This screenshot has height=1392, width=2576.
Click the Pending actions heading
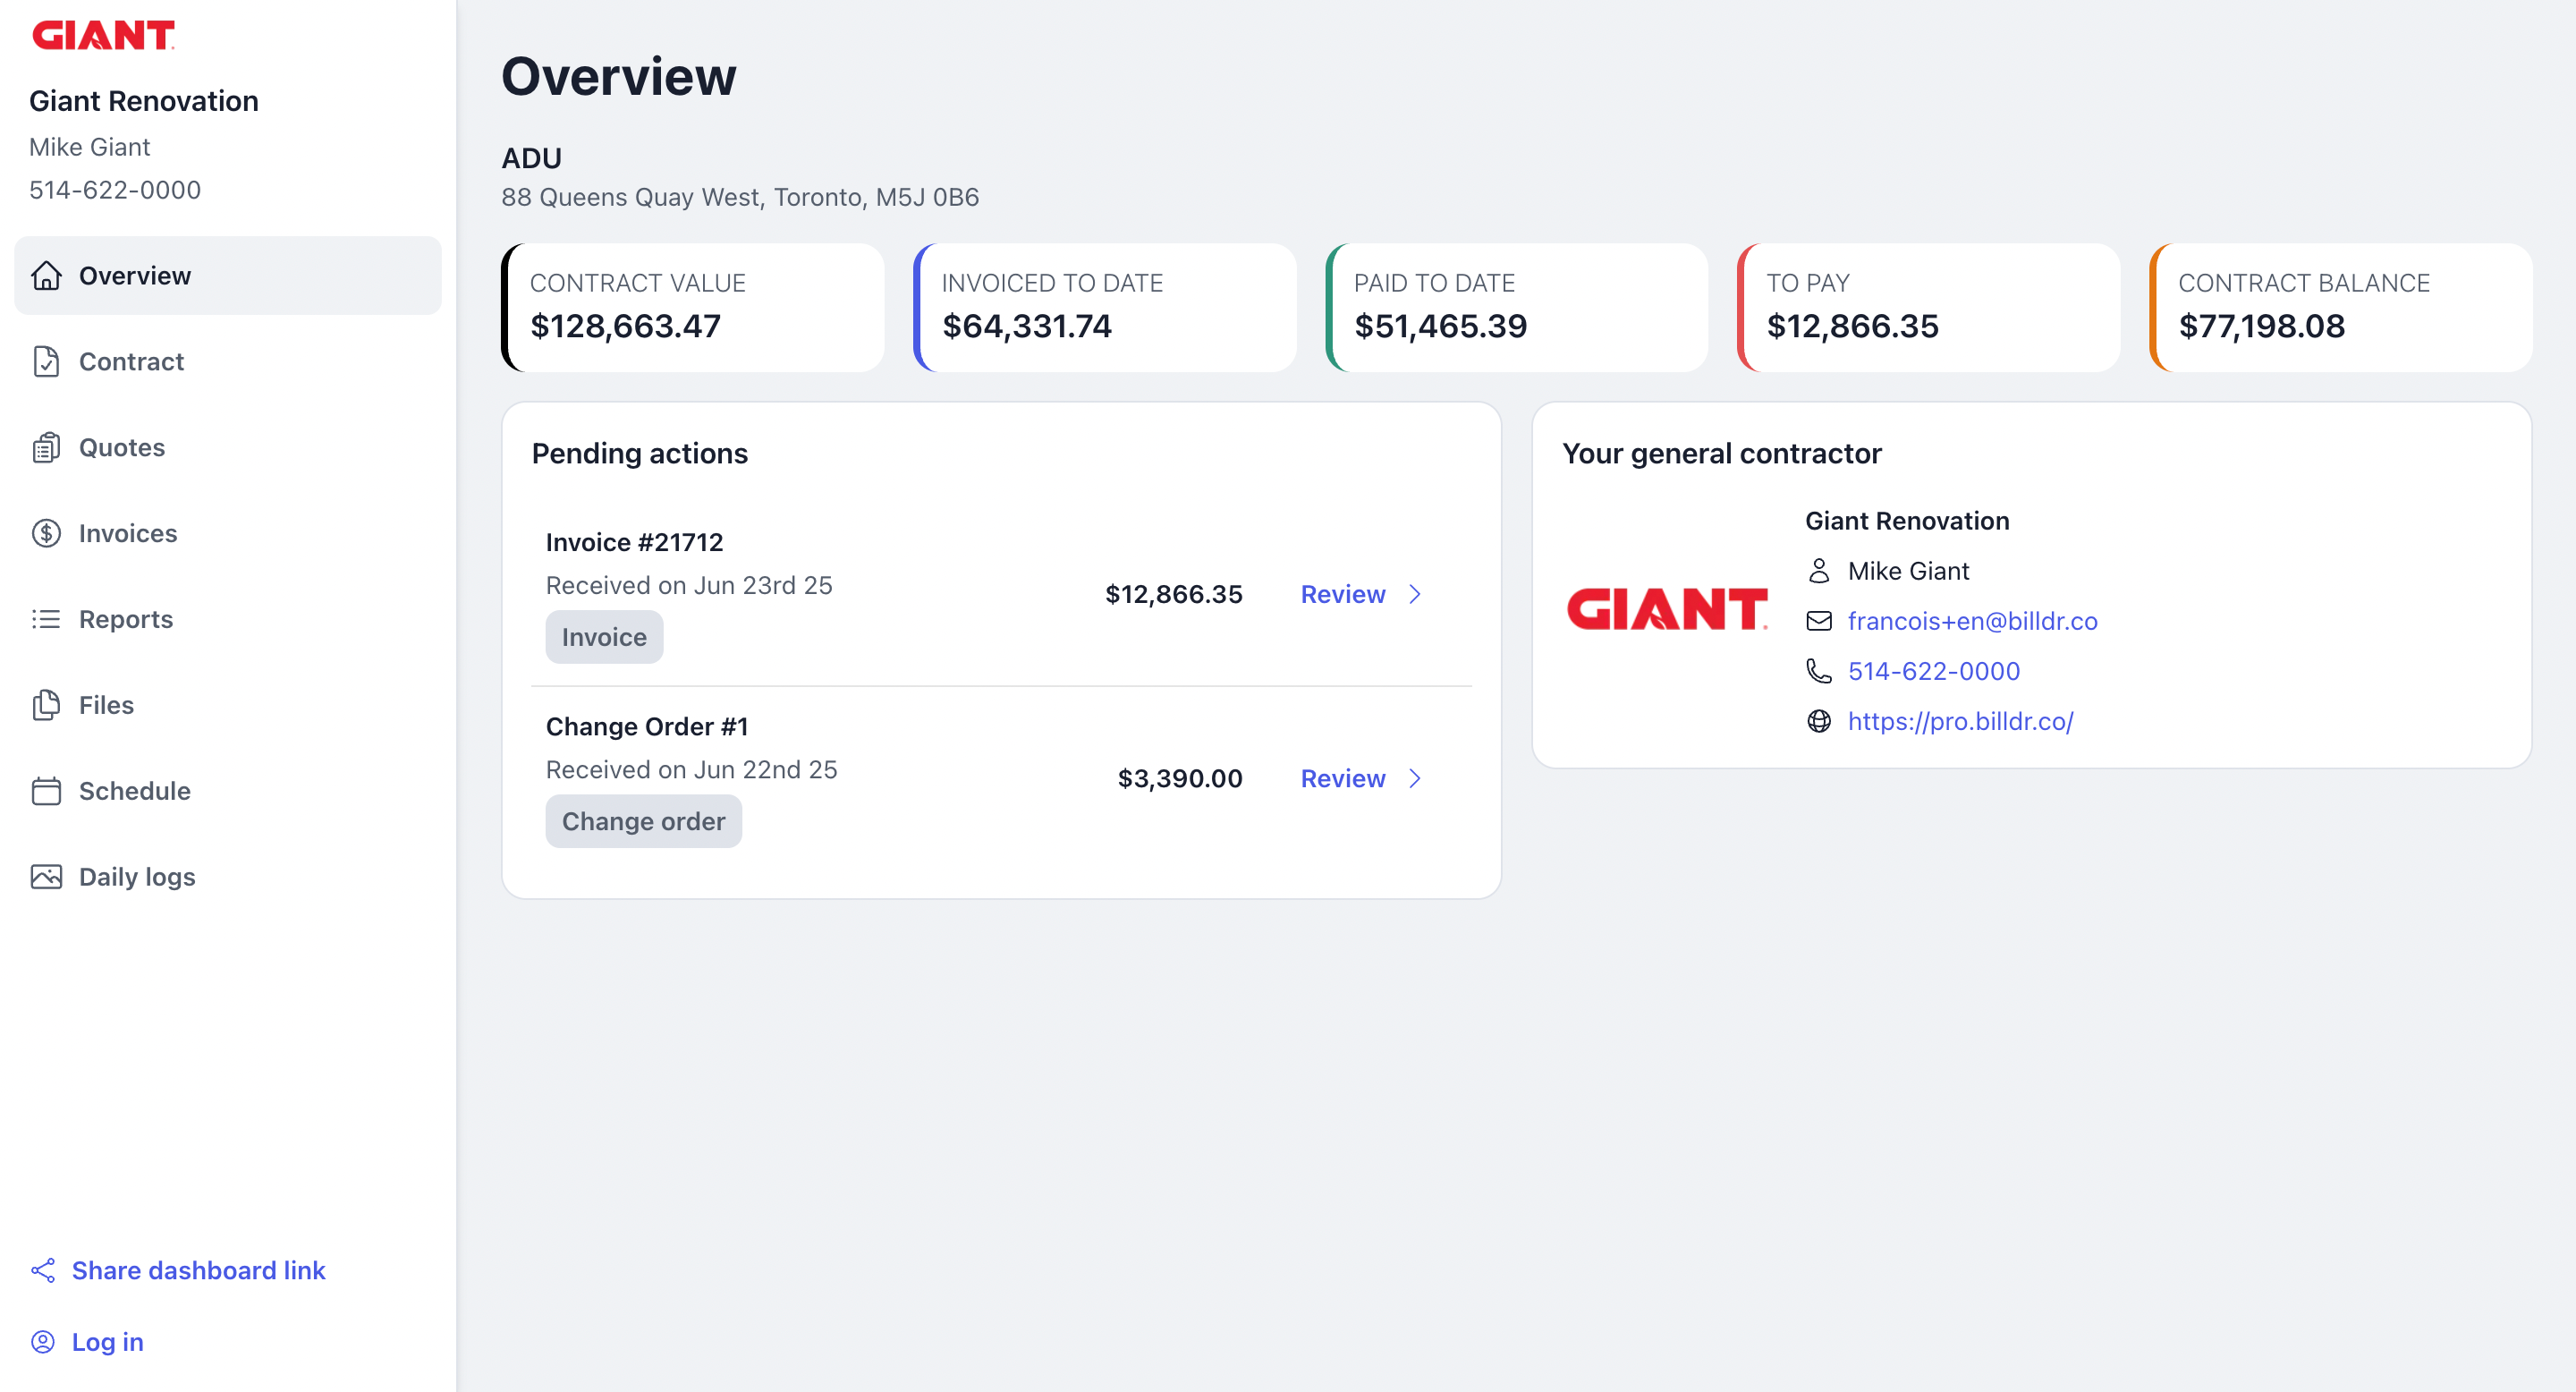[640, 453]
